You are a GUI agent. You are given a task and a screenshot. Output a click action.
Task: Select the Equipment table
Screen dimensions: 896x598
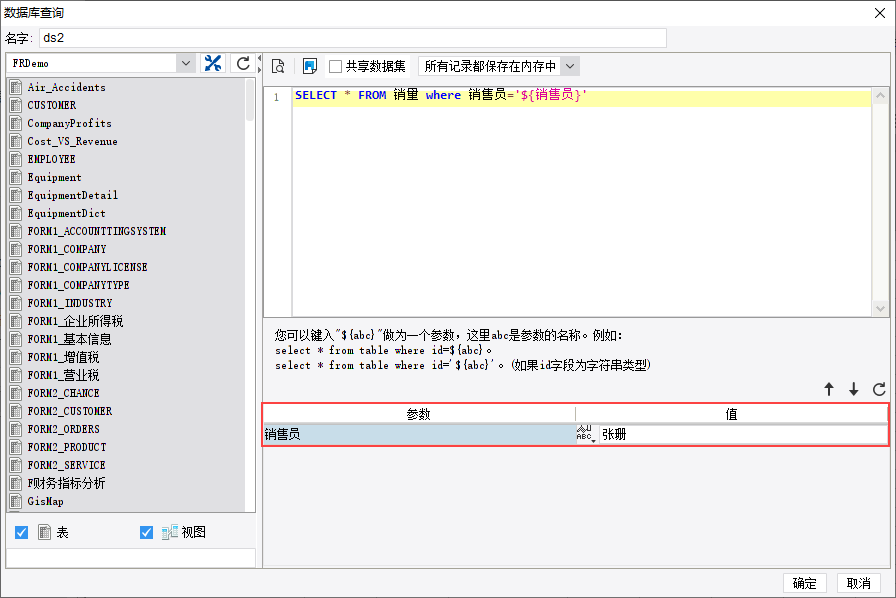click(54, 177)
